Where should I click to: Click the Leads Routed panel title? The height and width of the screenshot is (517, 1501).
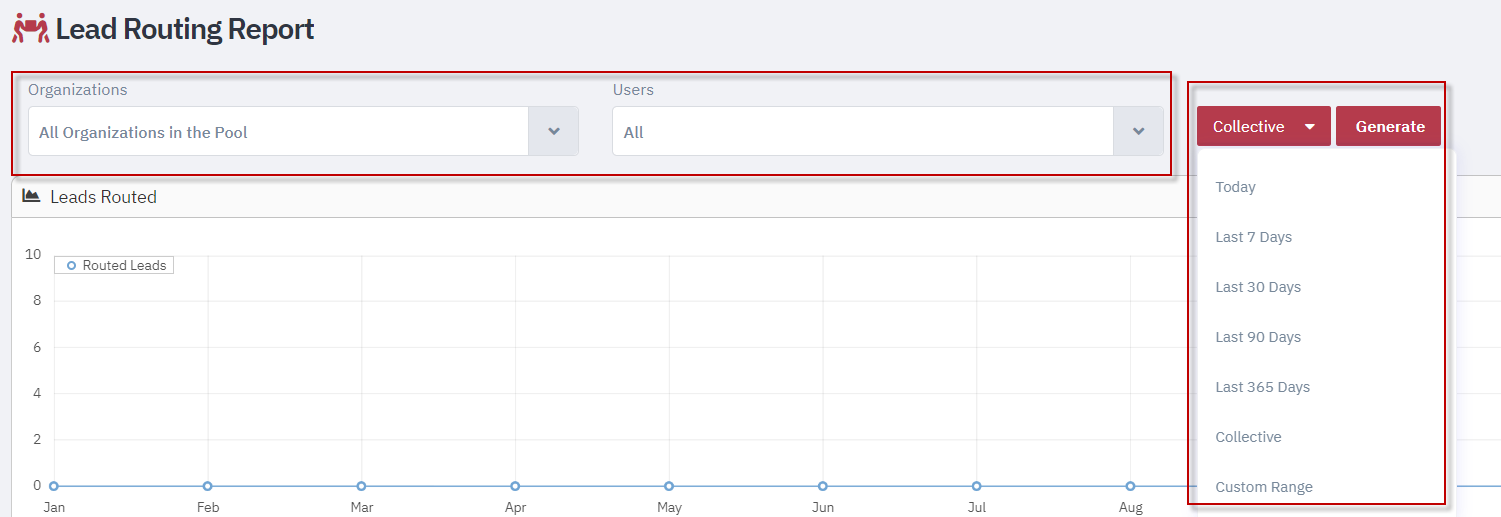click(x=103, y=197)
